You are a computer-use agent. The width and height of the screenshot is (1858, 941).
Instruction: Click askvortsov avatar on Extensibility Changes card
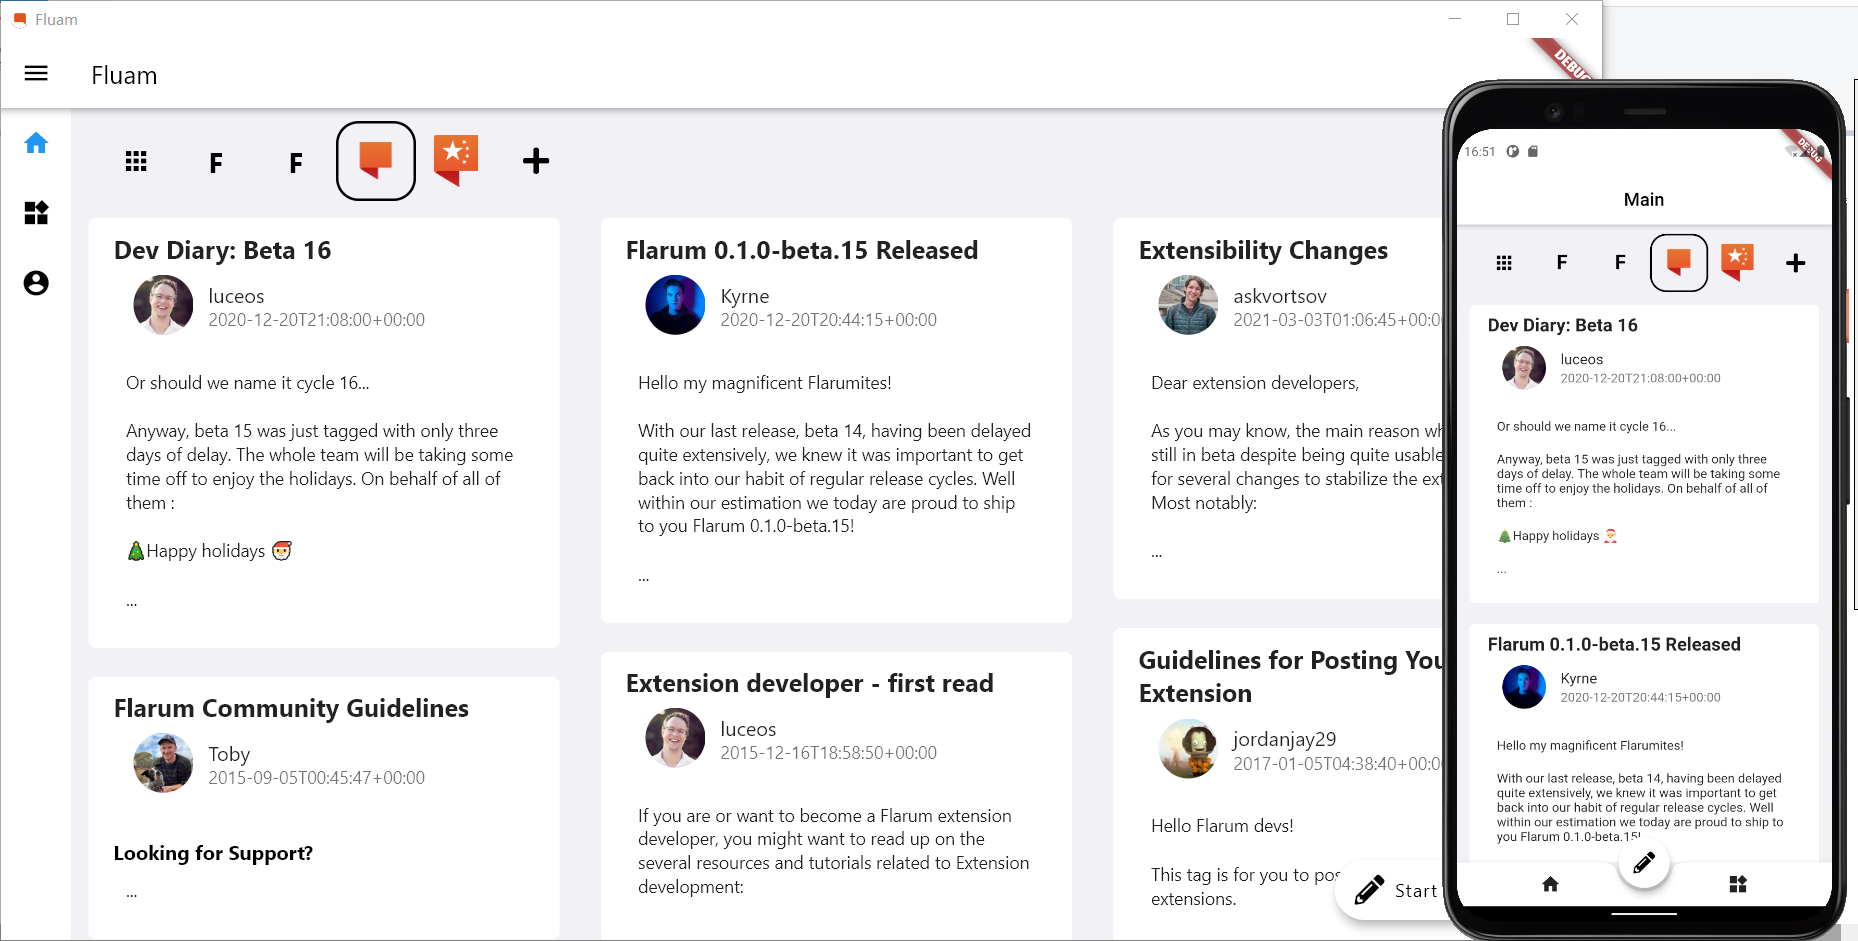[x=1188, y=305]
